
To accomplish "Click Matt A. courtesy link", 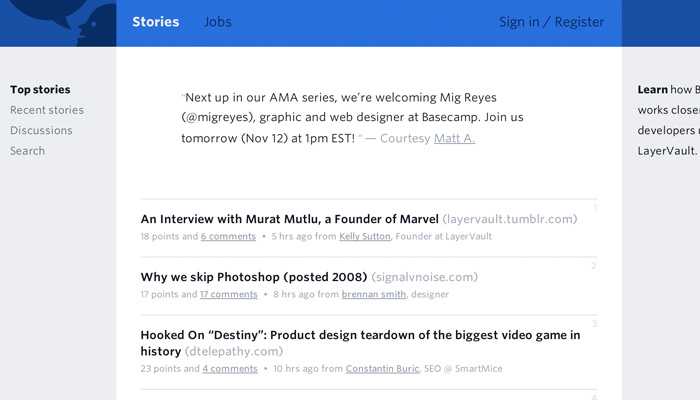I will [x=454, y=138].
